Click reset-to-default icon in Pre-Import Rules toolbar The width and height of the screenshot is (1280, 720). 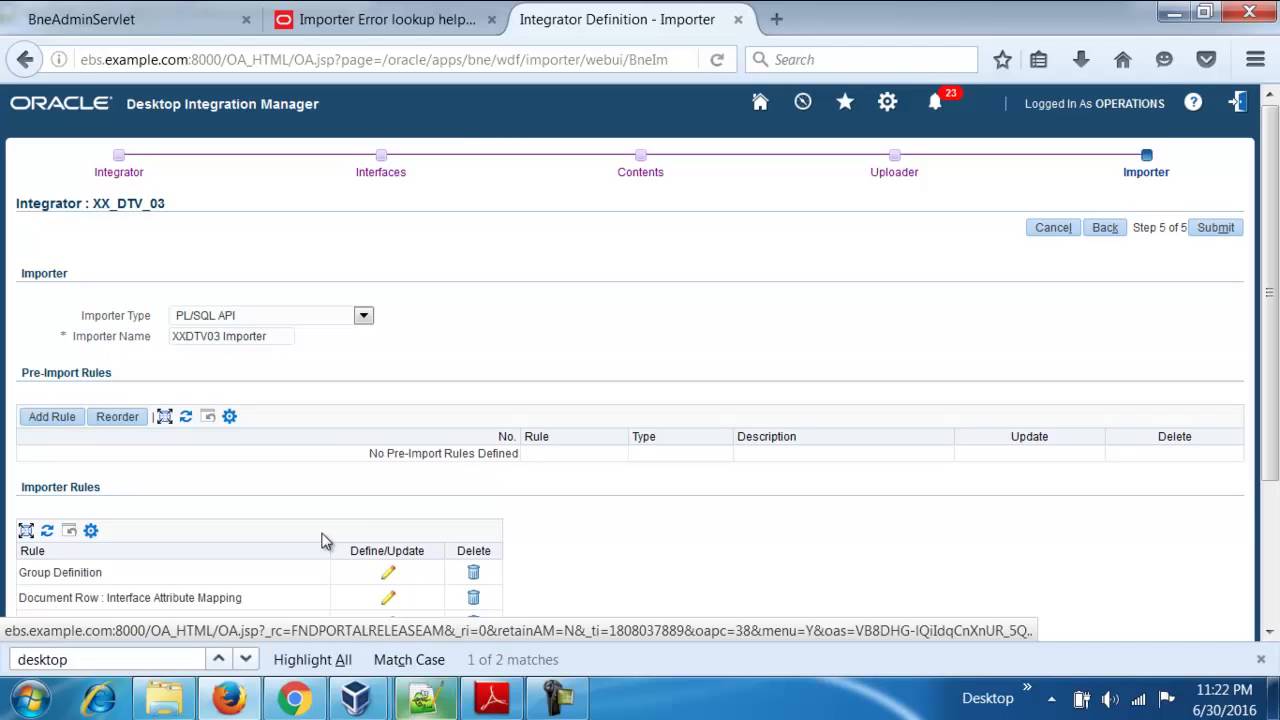pos(208,416)
